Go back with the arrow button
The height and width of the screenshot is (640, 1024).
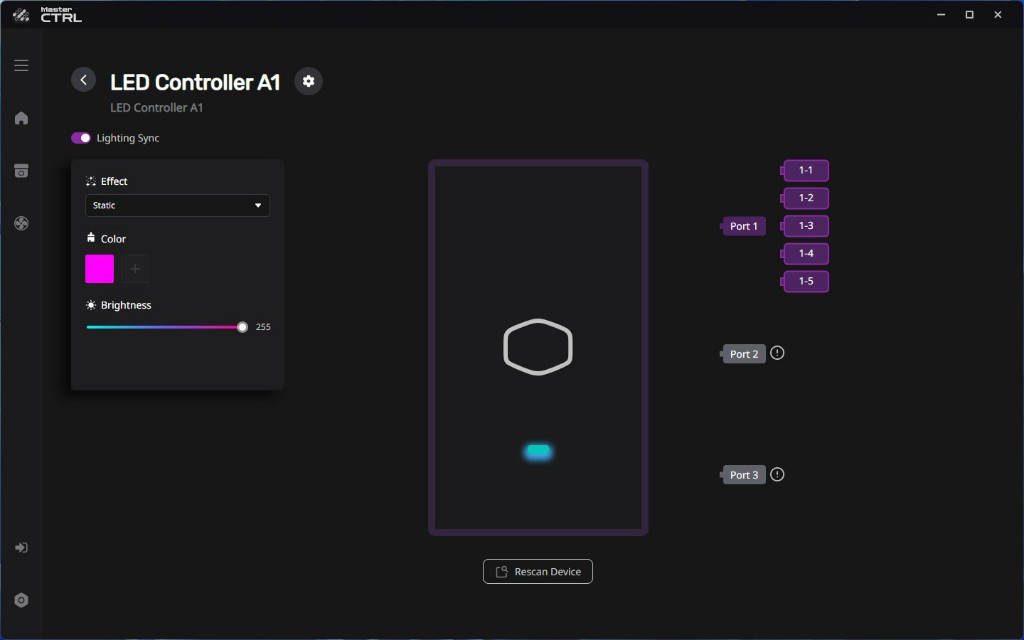pyautogui.click(x=84, y=80)
